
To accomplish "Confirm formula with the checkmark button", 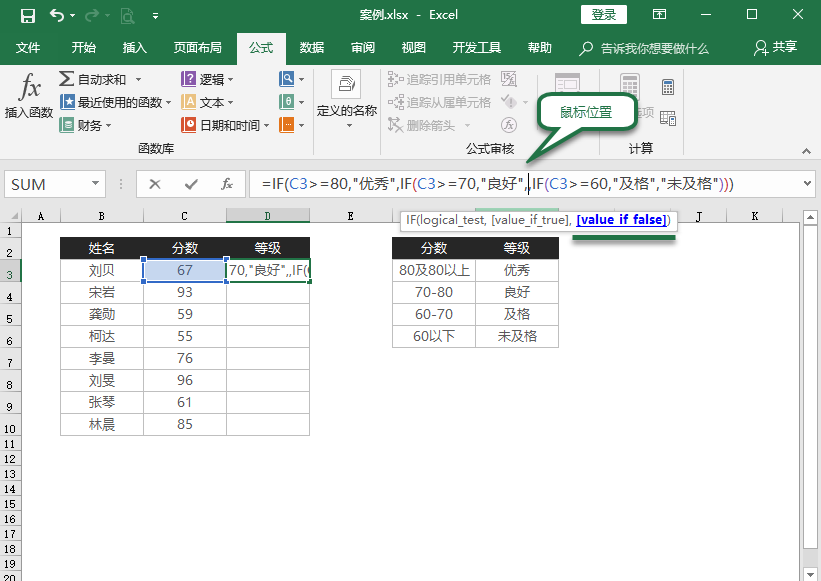I will pyautogui.click(x=191, y=184).
